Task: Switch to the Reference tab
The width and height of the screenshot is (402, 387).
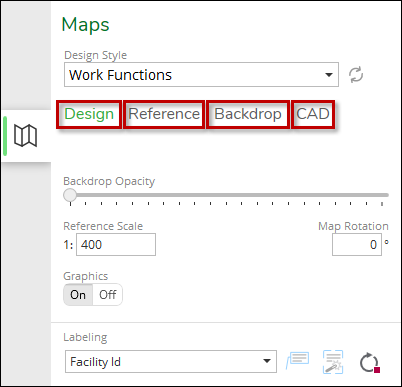Action: click(164, 114)
